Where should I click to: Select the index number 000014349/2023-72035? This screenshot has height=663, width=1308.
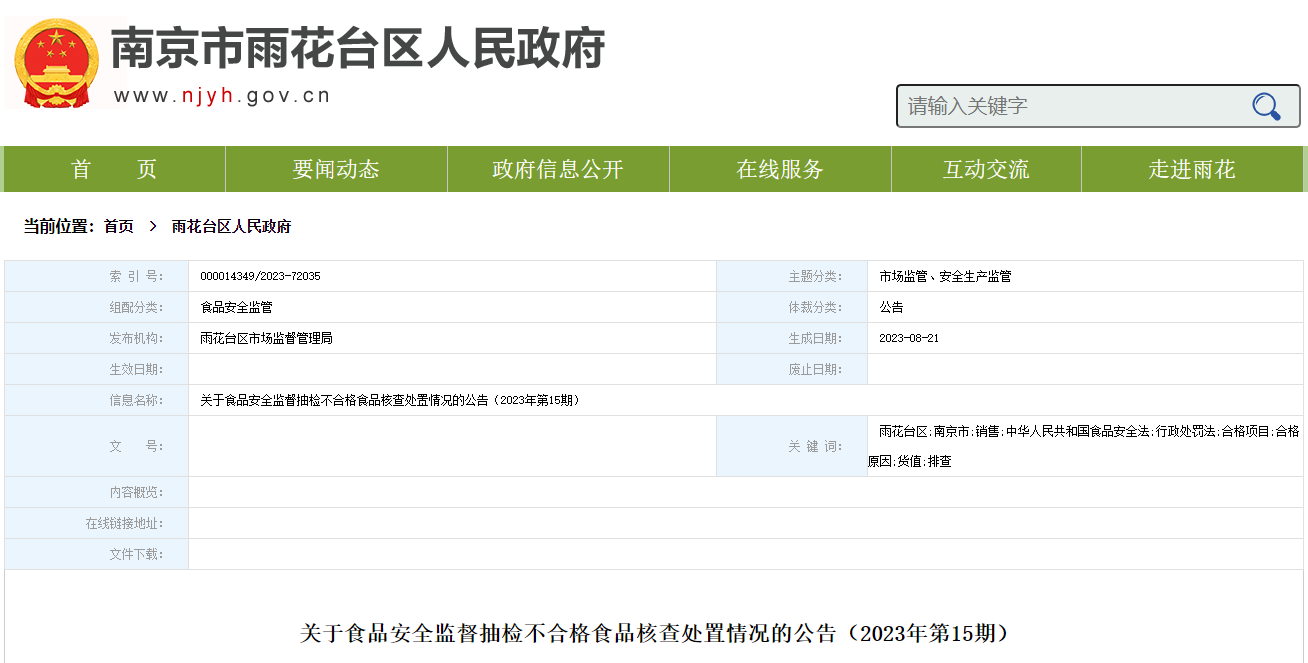pos(260,276)
